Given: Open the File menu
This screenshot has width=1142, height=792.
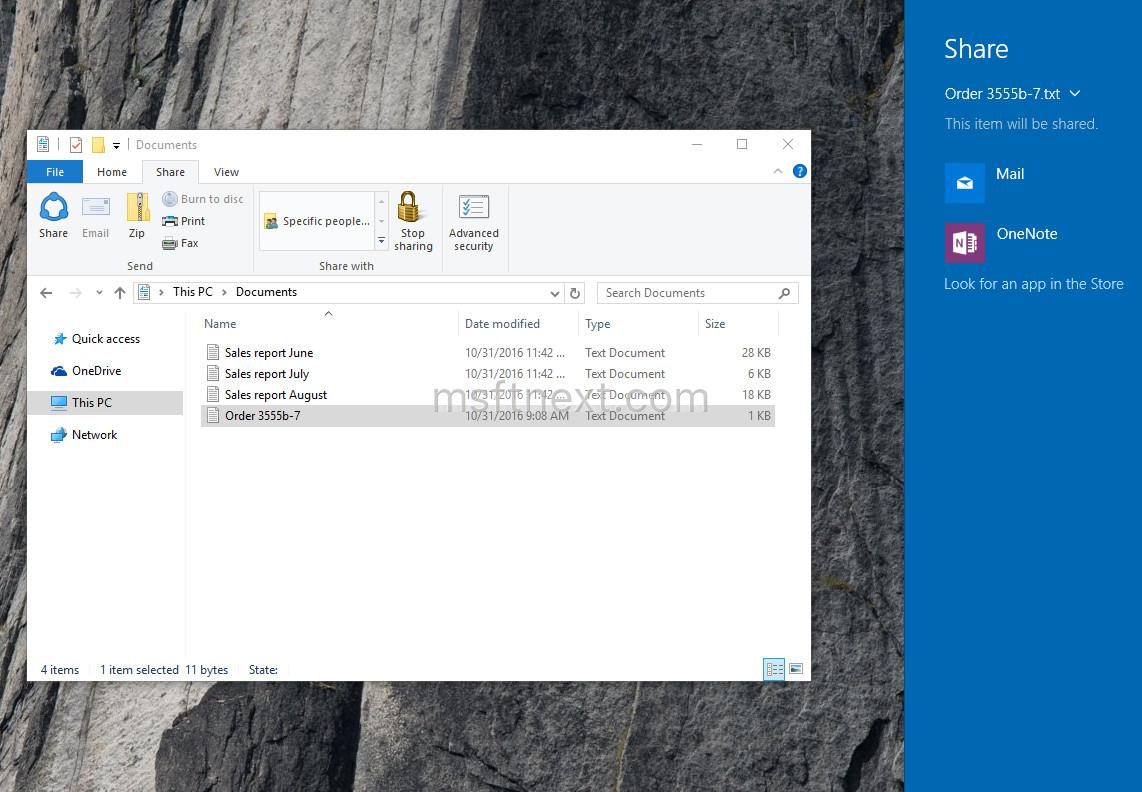Looking at the screenshot, I should [54, 171].
